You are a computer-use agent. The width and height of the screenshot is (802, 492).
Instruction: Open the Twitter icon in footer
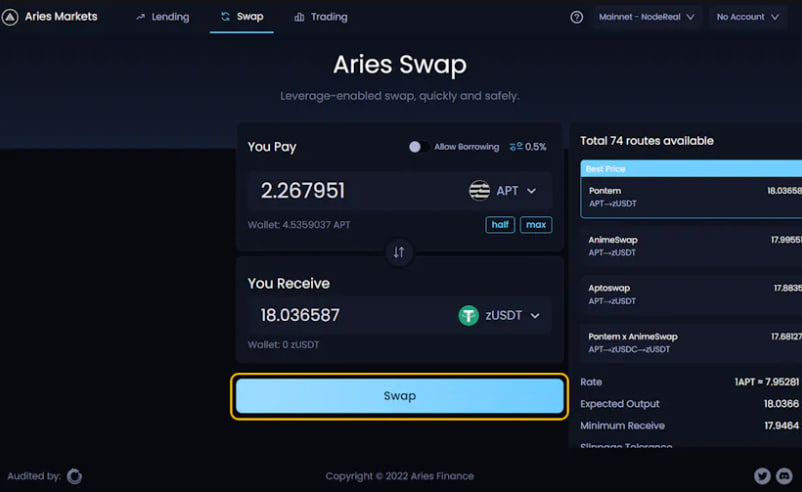pyautogui.click(x=762, y=476)
